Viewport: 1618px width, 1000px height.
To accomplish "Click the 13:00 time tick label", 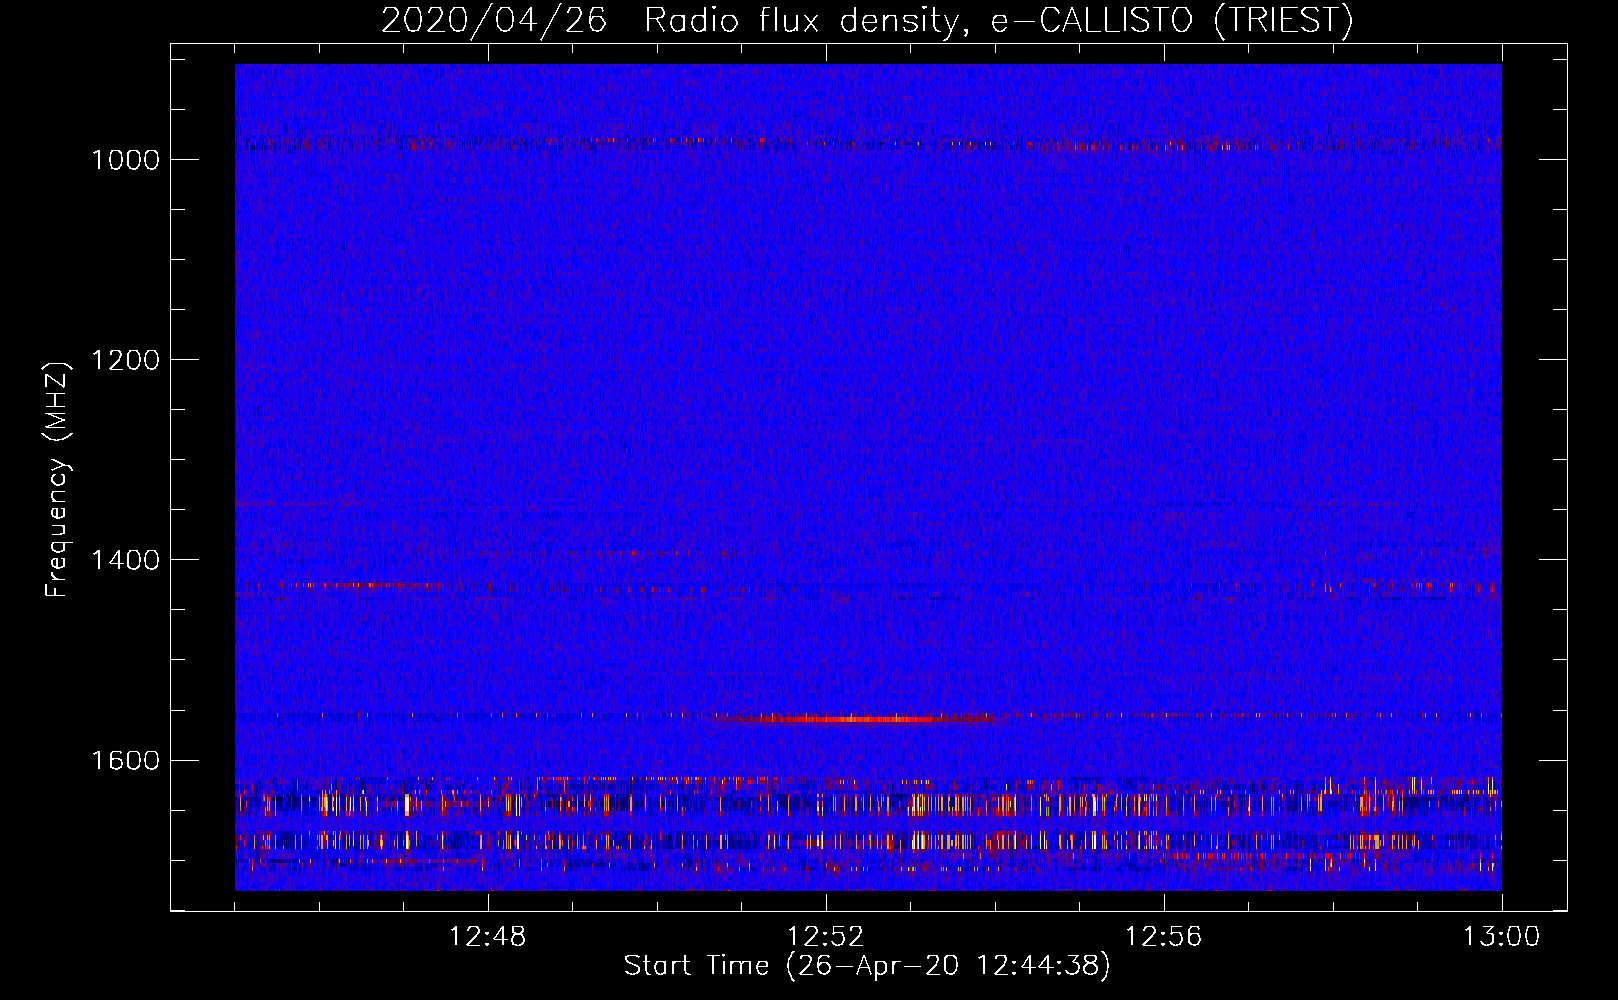I will [x=1501, y=937].
